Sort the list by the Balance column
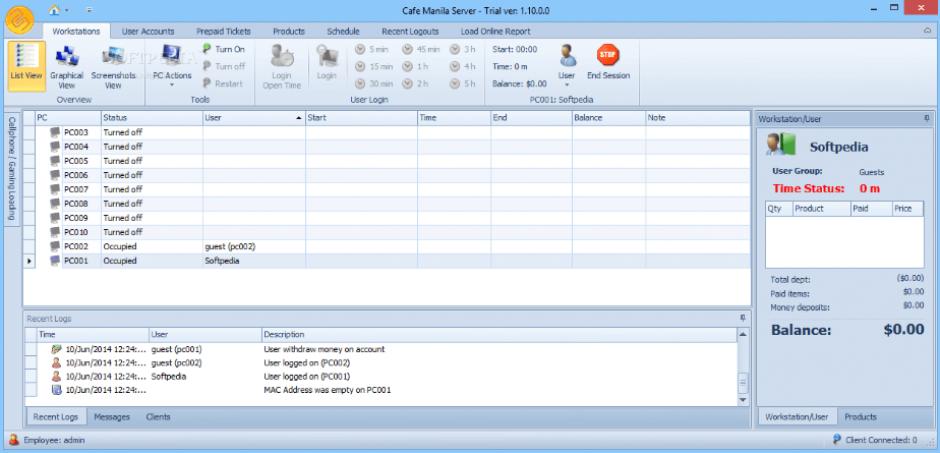The width and height of the screenshot is (940, 453). [608, 118]
